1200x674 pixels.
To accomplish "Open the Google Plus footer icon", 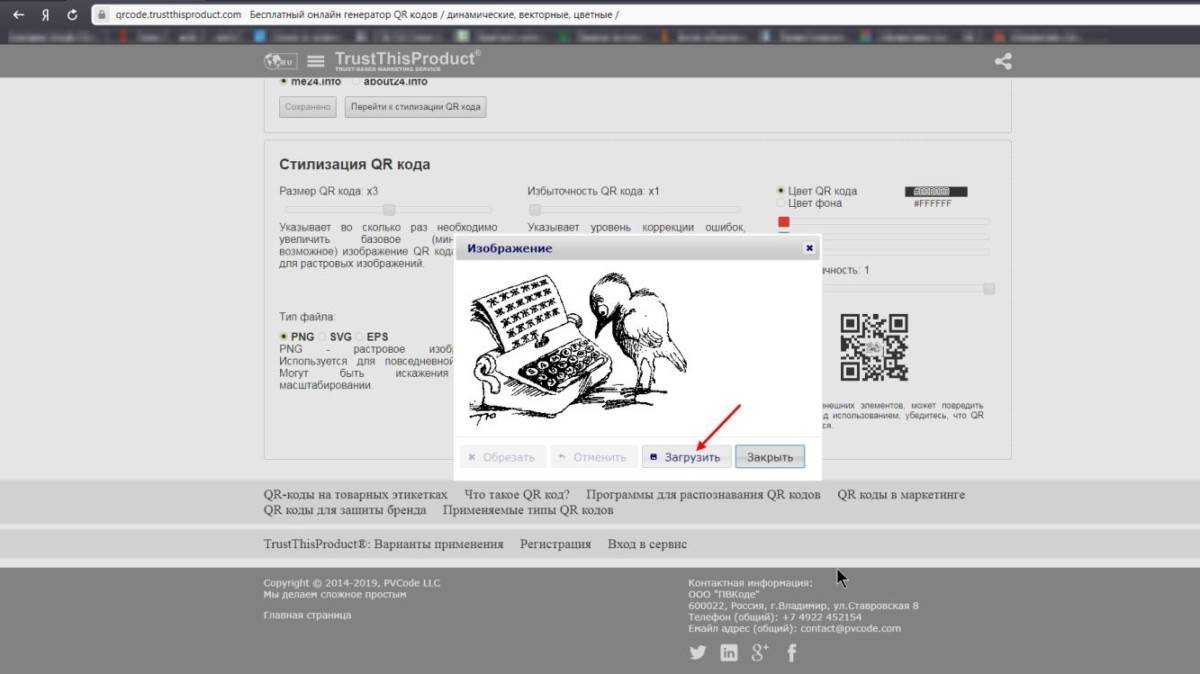I will (x=760, y=653).
